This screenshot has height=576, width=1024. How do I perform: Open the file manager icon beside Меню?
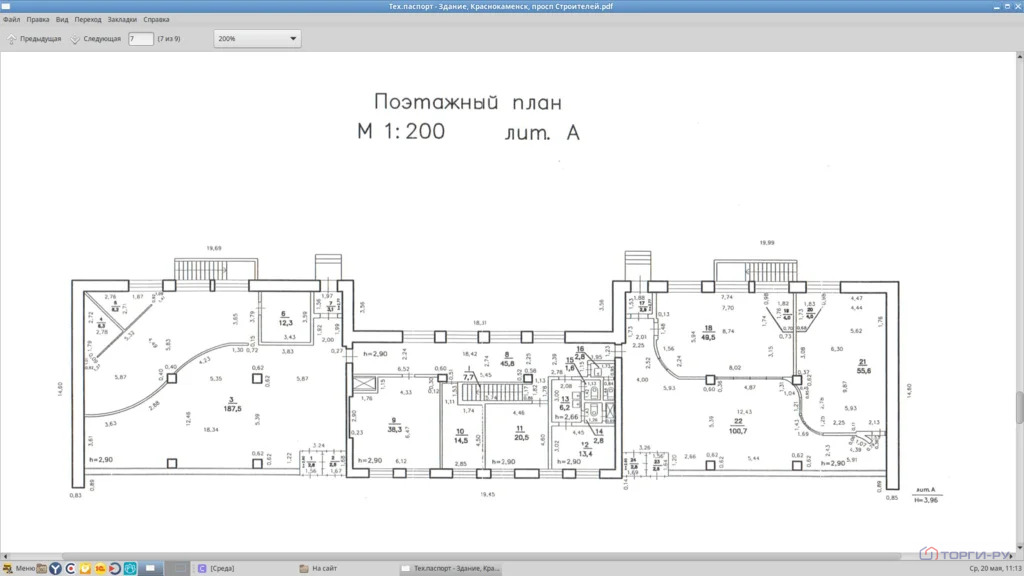click(42, 569)
